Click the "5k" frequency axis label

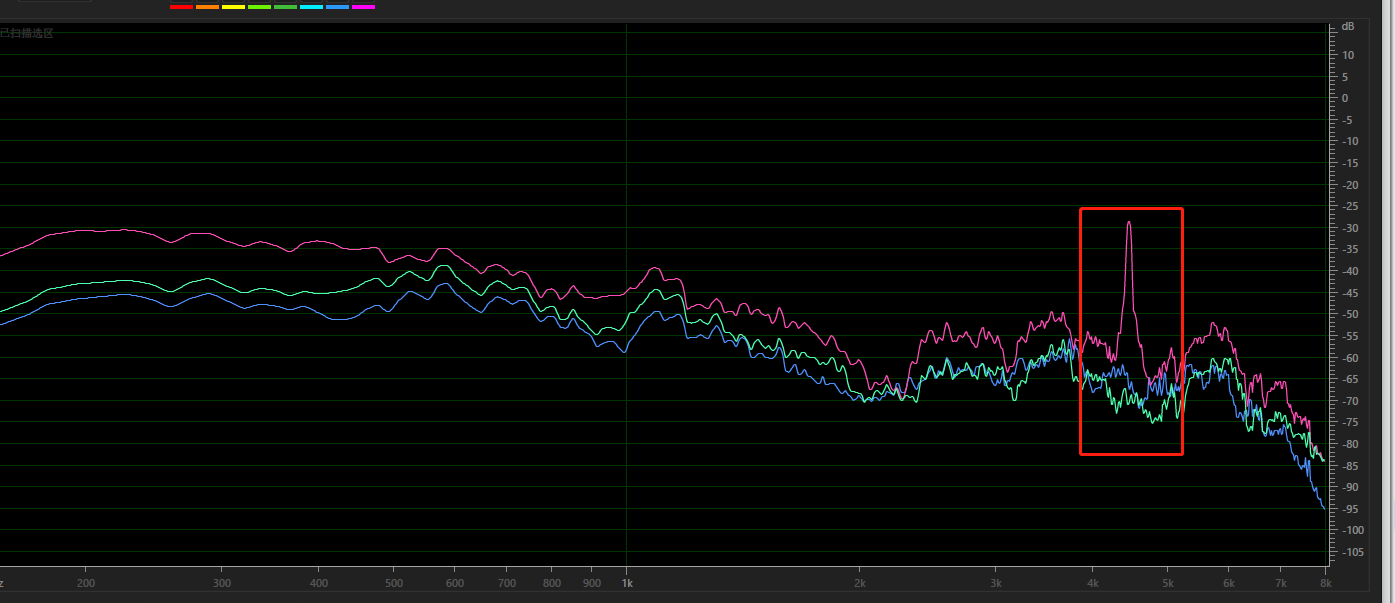1168,583
